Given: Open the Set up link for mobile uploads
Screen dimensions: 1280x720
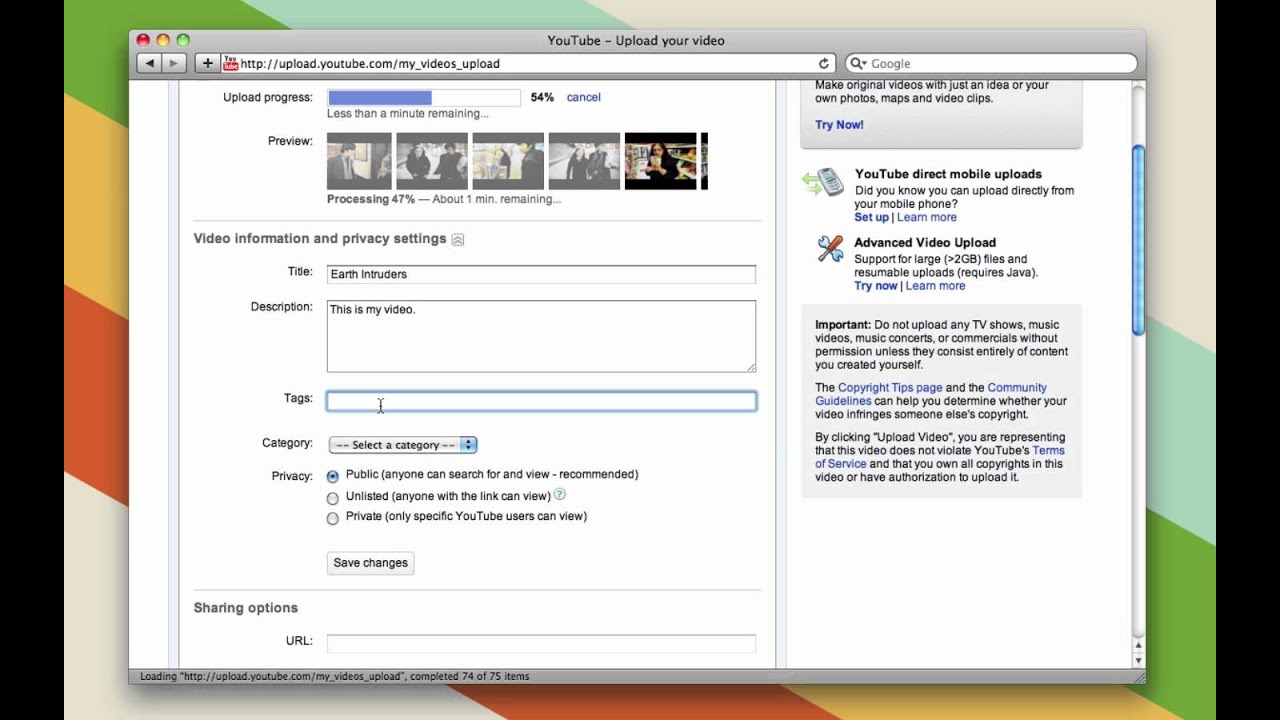Looking at the screenshot, I should click(871, 217).
